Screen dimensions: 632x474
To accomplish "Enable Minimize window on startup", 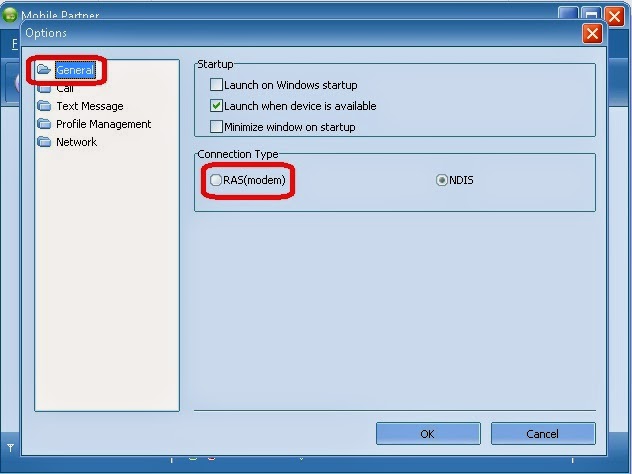I will click(216, 127).
